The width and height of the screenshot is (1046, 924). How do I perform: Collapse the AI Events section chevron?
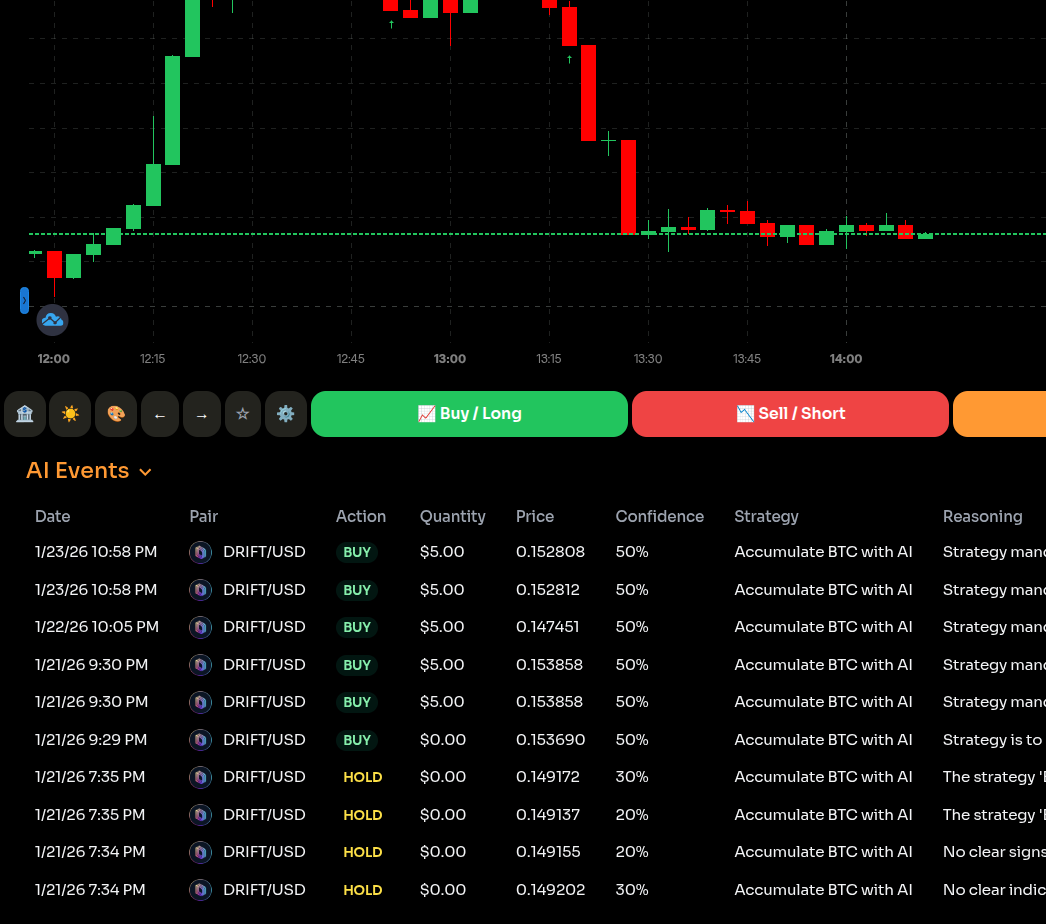tap(146, 472)
